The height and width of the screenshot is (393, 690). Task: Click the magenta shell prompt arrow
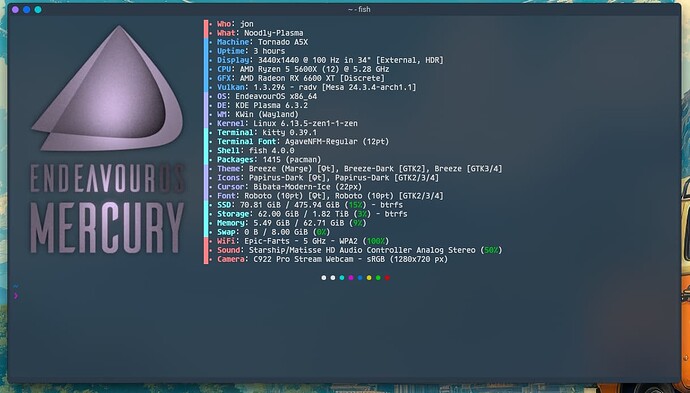[x=16, y=295]
